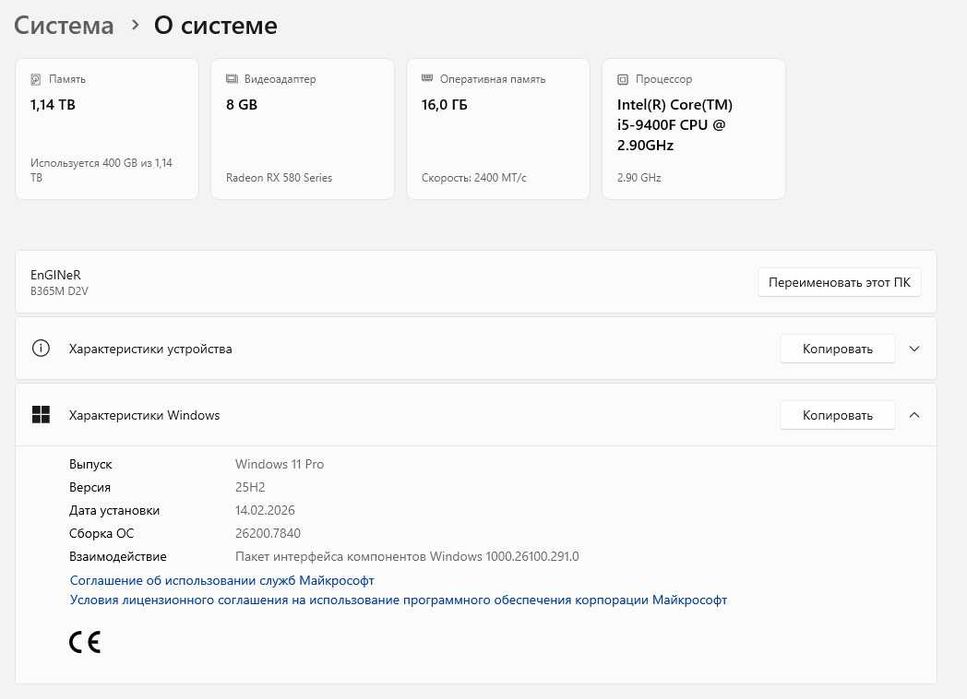Select model text B365M D2V

(59, 291)
